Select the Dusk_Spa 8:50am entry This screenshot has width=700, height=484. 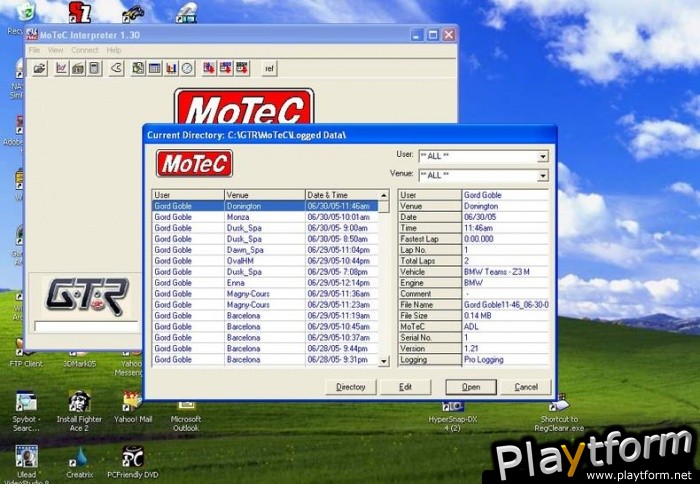point(265,239)
